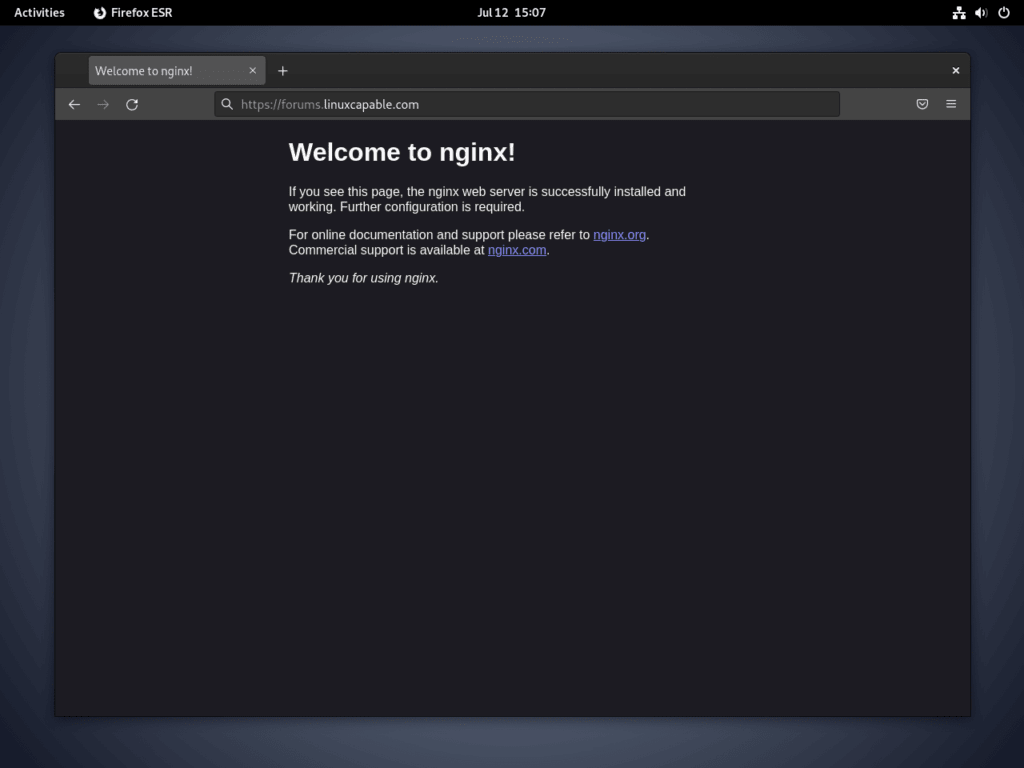The height and width of the screenshot is (768, 1024).
Task: Open the Activities overview
Action: pos(39,12)
